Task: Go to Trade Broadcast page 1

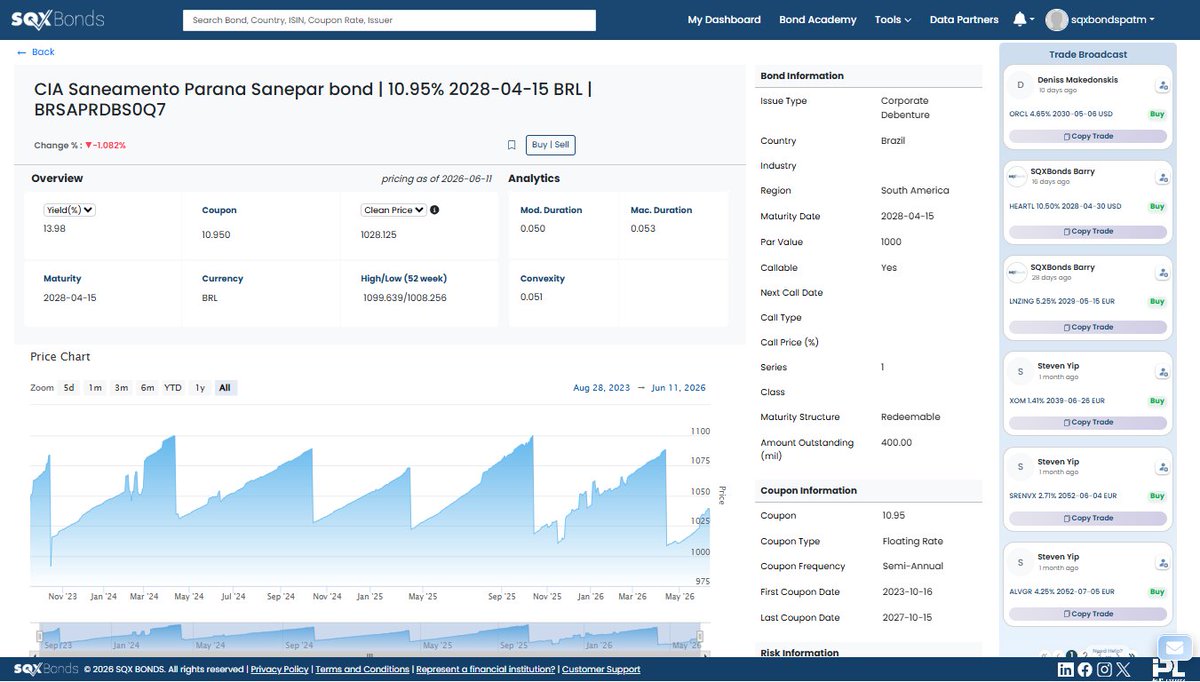Action: click(x=1071, y=654)
